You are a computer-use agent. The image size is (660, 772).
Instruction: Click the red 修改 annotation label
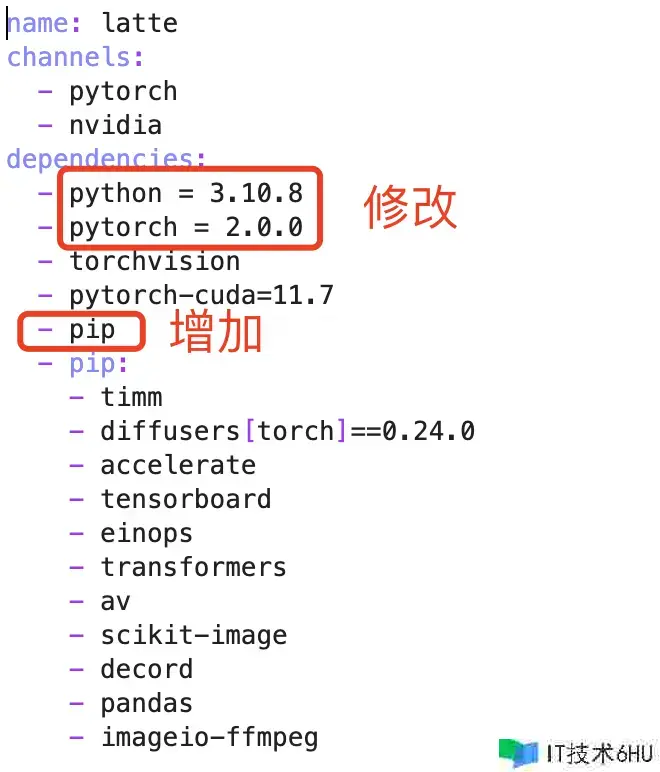[410, 207]
